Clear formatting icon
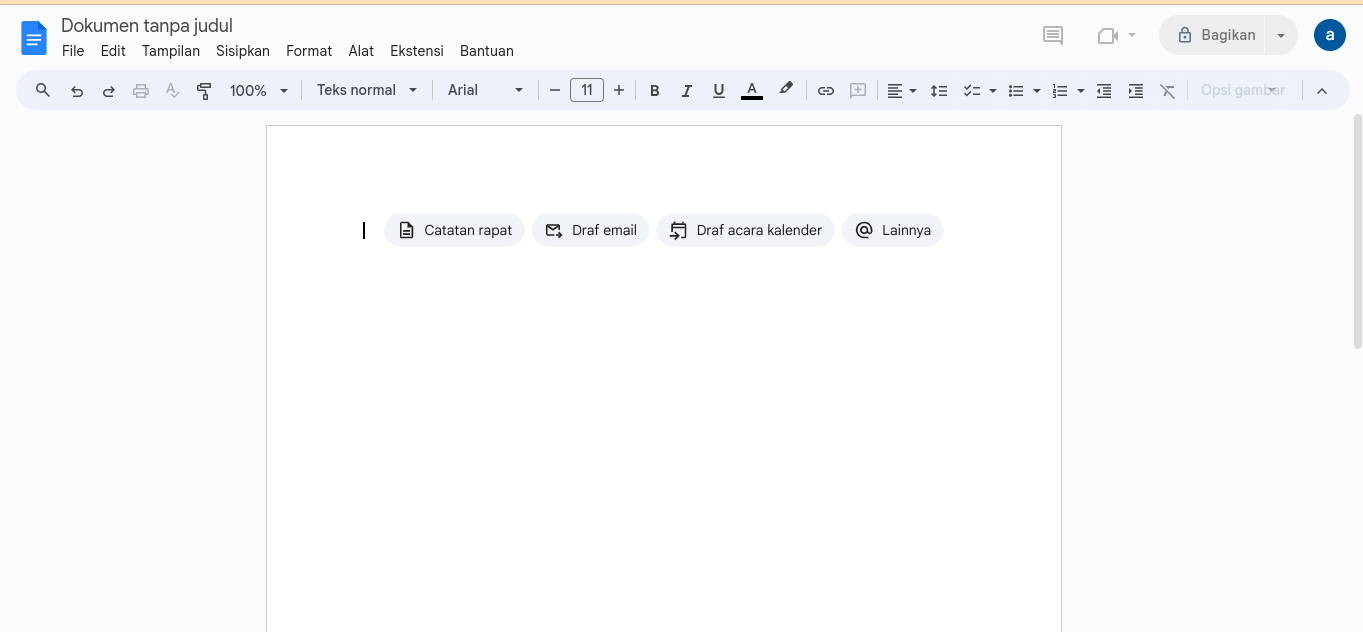1363x632 pixels. click(x=1168, y=91)
